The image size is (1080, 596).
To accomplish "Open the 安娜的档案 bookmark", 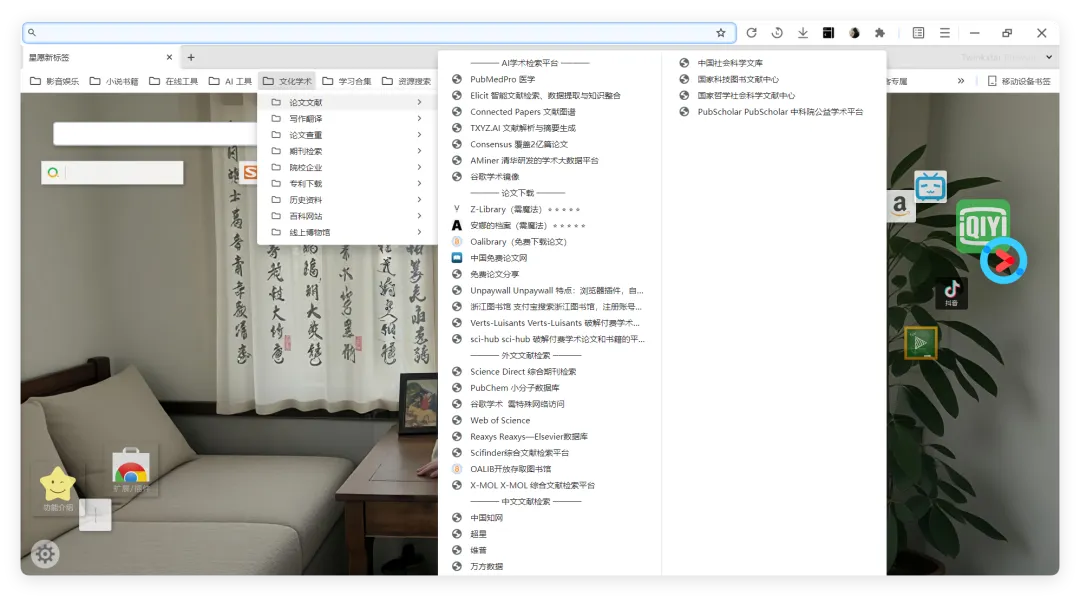I will (549, 225).
